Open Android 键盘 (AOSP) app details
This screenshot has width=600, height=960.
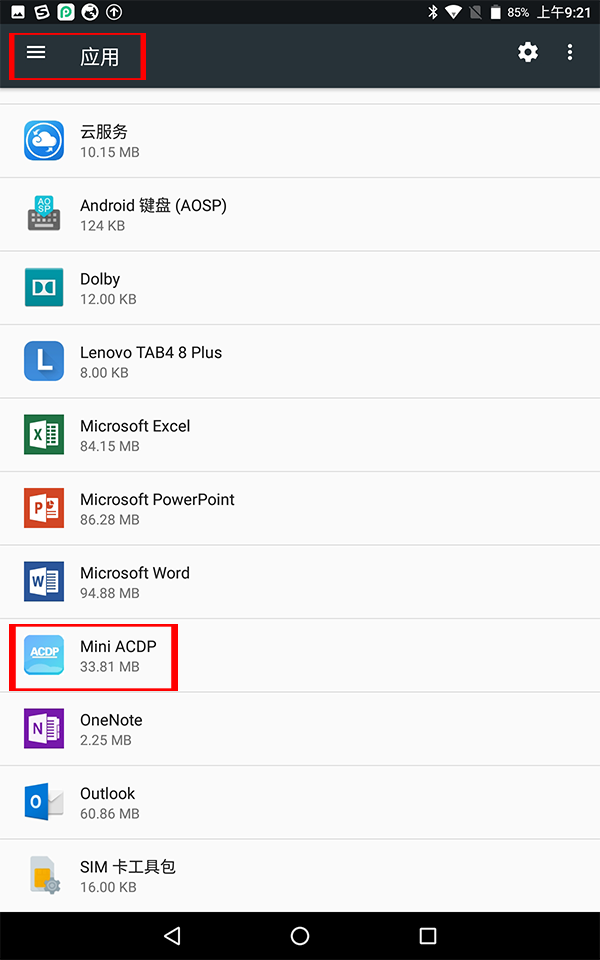pos(300,214)
